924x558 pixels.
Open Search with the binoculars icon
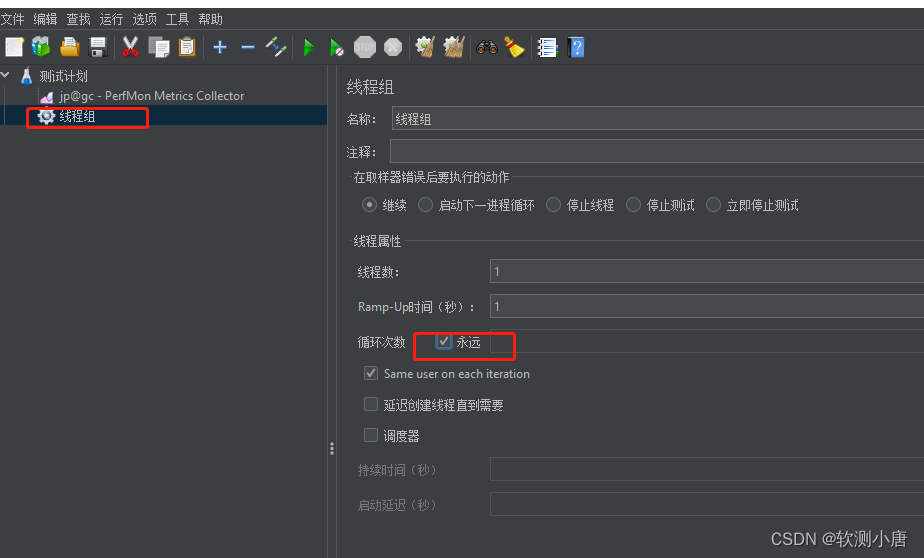click(487, 47)
